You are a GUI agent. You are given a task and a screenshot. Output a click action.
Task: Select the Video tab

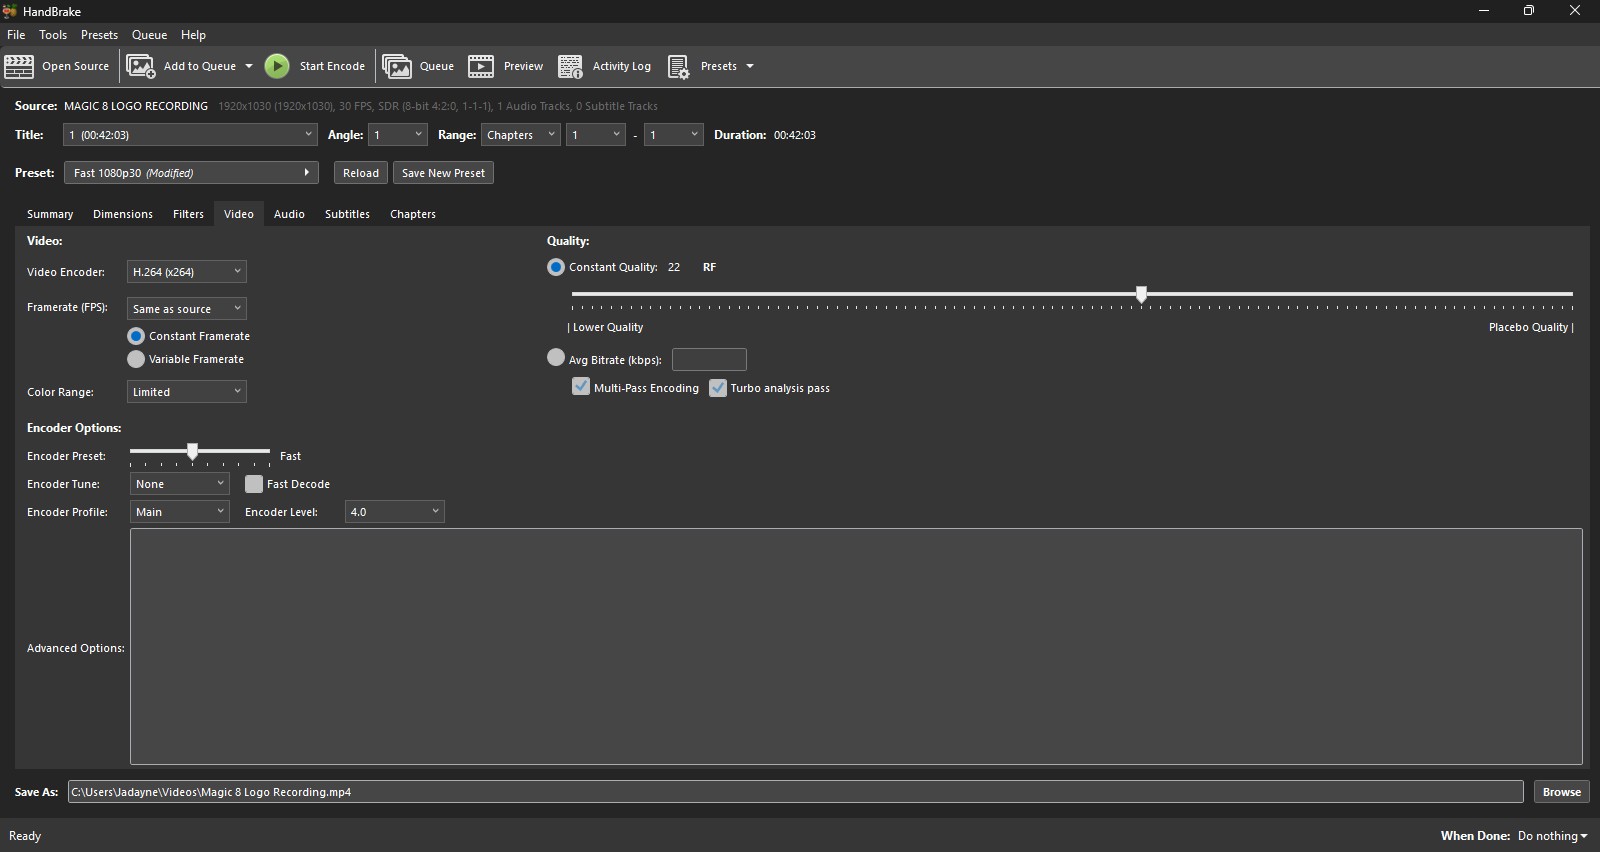(239, 214)
